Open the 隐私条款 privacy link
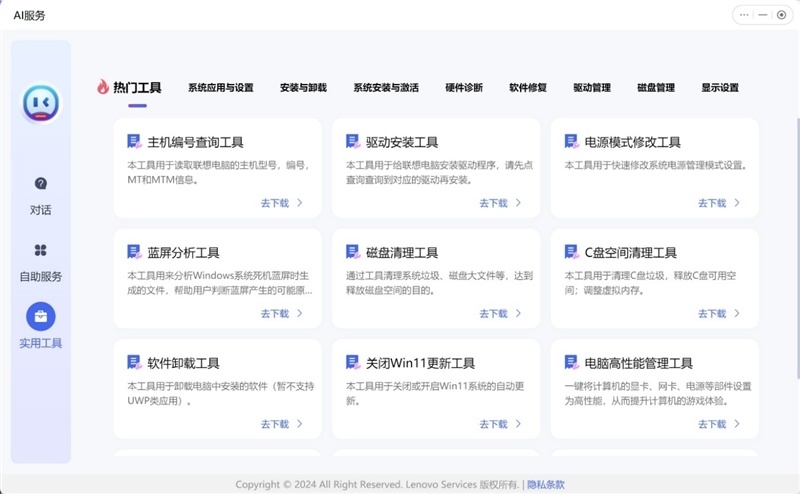Image resolution: width=800 pixels, height=494 pixels. pyautogui.click(x=546, y=485)
